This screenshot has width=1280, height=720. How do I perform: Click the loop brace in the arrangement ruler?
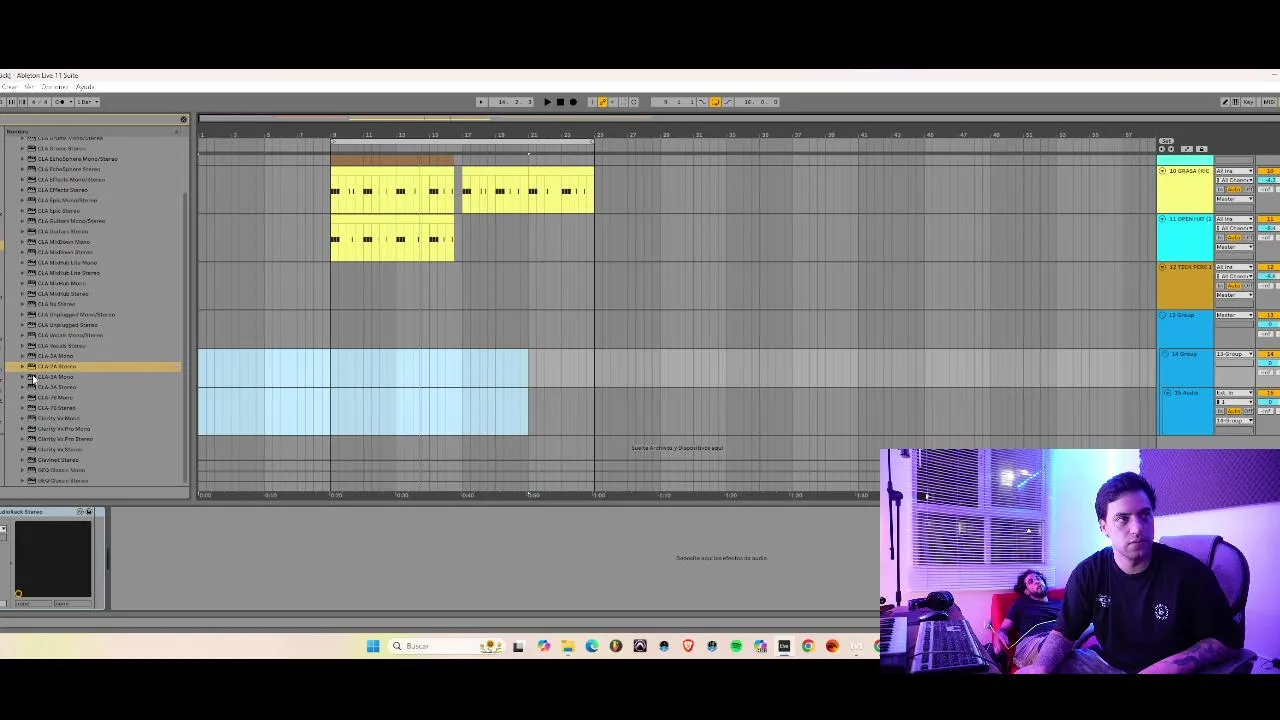point(462,142)
